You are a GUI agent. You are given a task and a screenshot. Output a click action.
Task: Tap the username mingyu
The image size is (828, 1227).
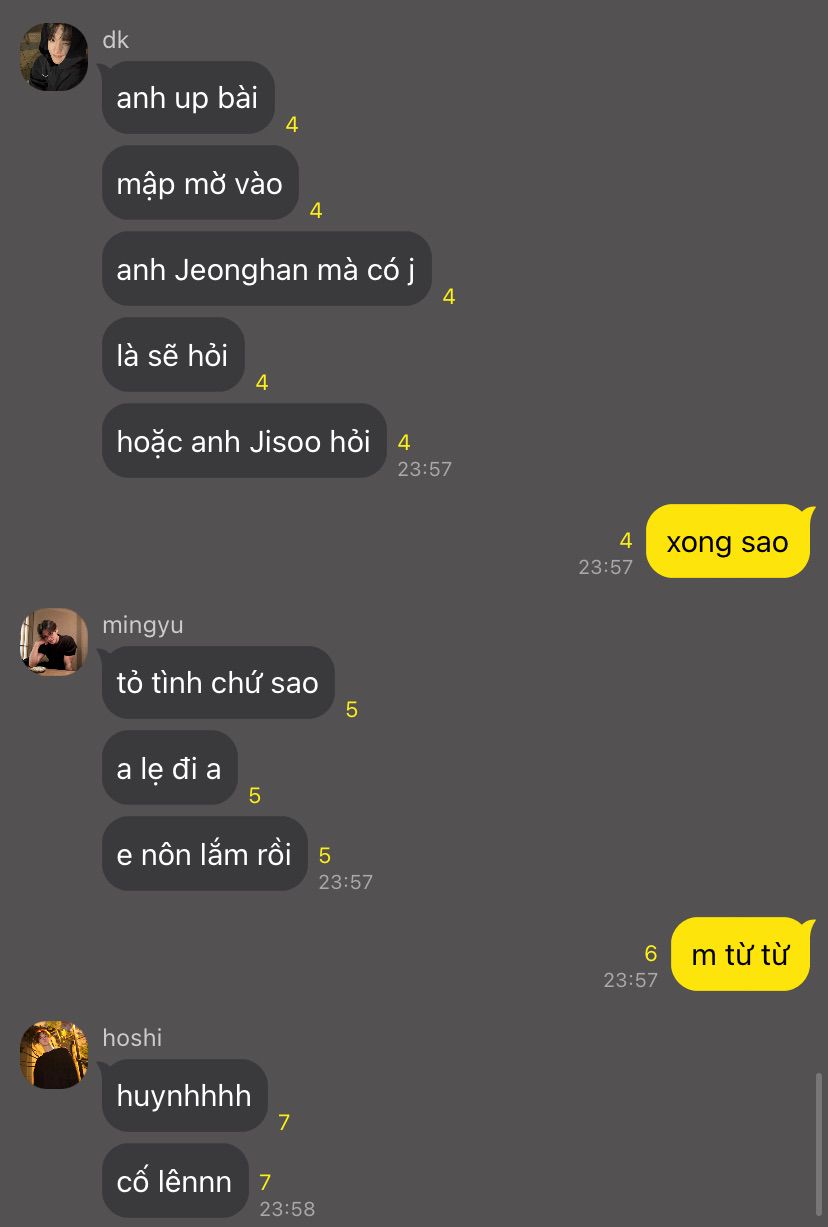coord(143,626)
